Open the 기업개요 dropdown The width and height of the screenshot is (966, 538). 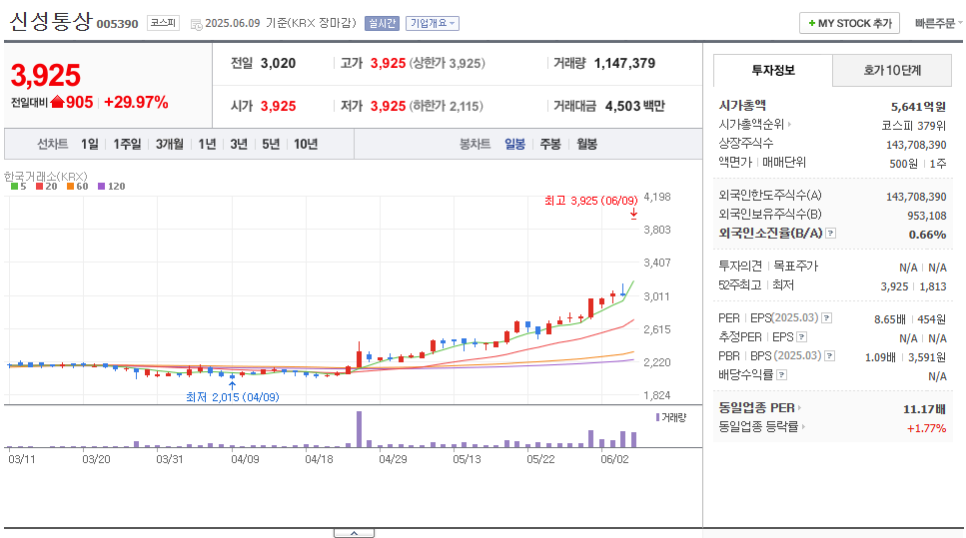point(432,23)
